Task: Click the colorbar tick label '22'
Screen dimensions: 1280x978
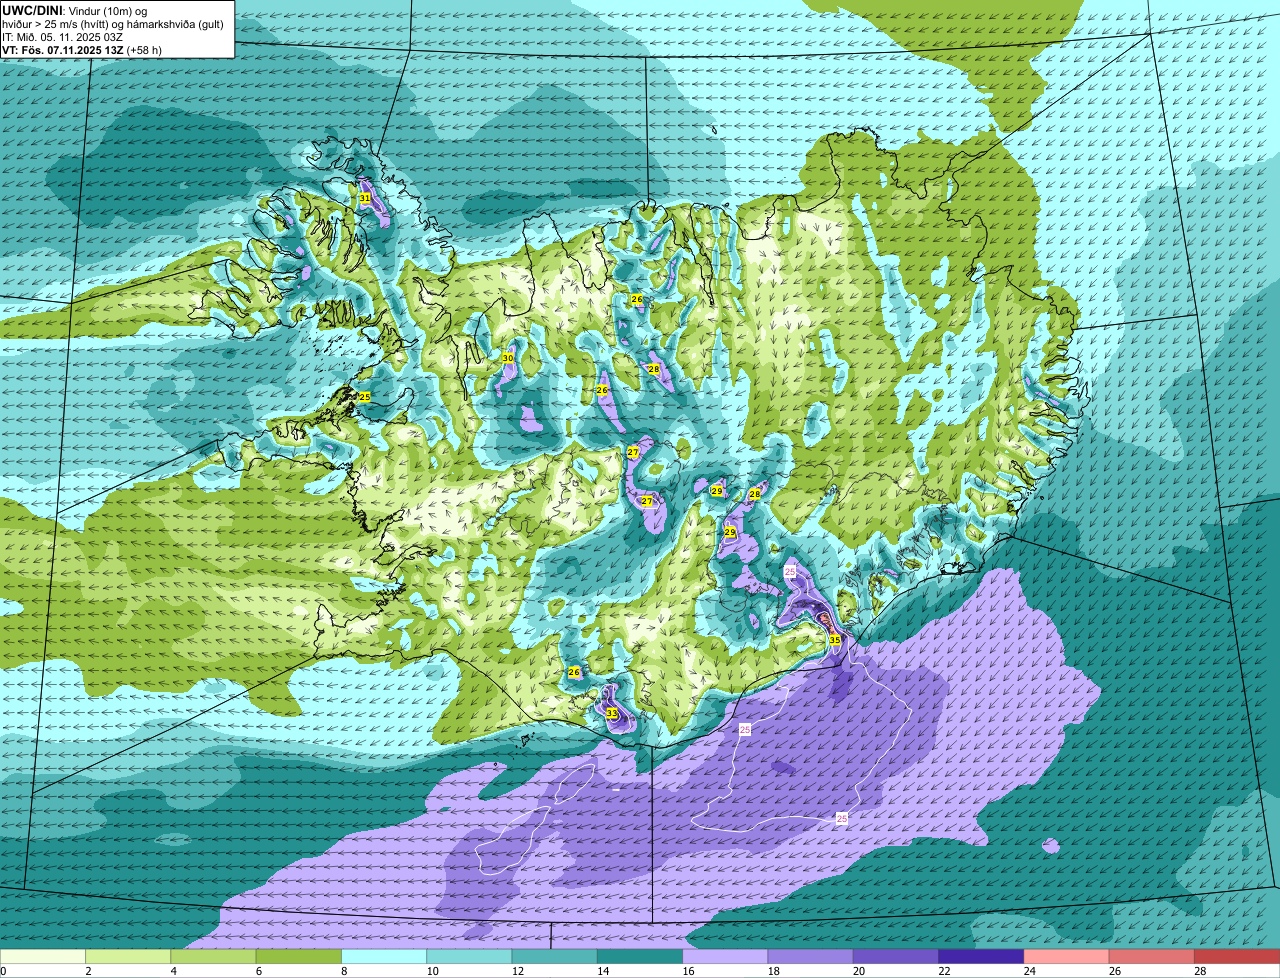Action: click(944, 971)
